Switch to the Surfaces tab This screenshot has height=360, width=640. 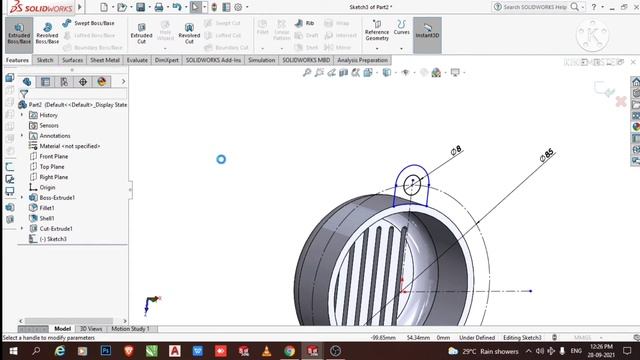click(x=72, y=60)
